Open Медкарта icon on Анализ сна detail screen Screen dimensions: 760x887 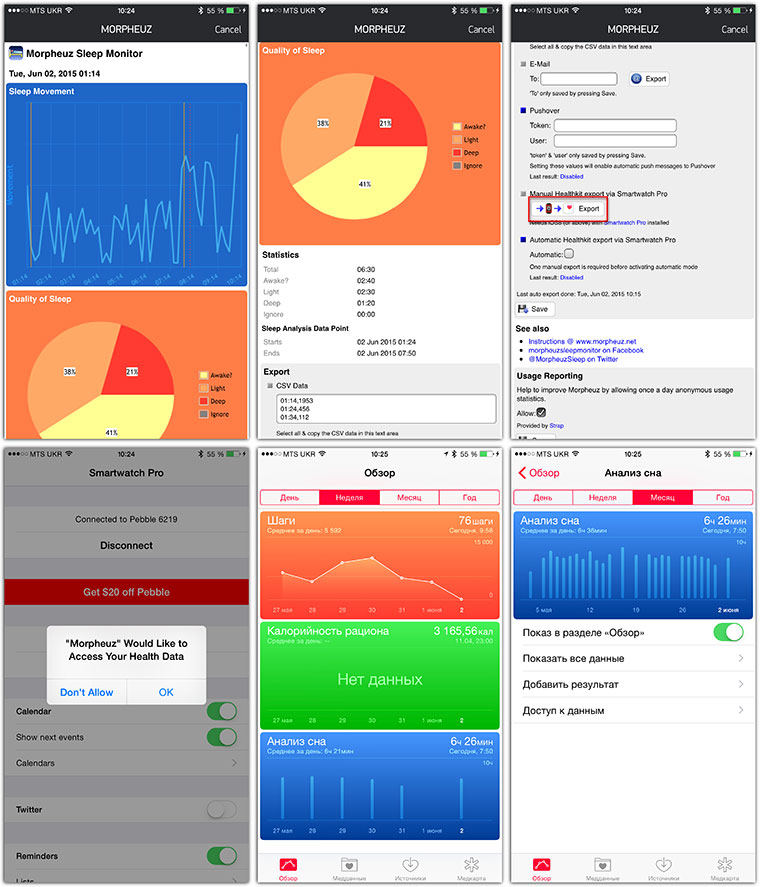click(x=725, y=864)
